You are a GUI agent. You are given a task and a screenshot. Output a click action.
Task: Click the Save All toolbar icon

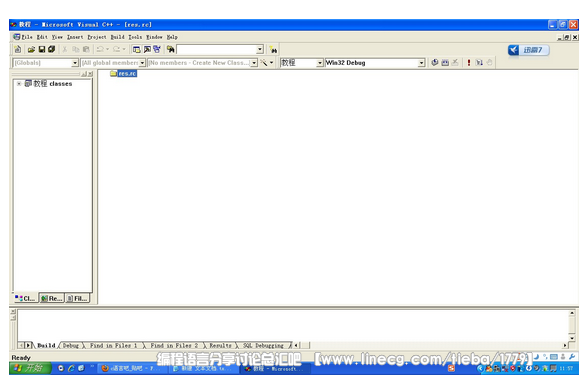point(51,49)
